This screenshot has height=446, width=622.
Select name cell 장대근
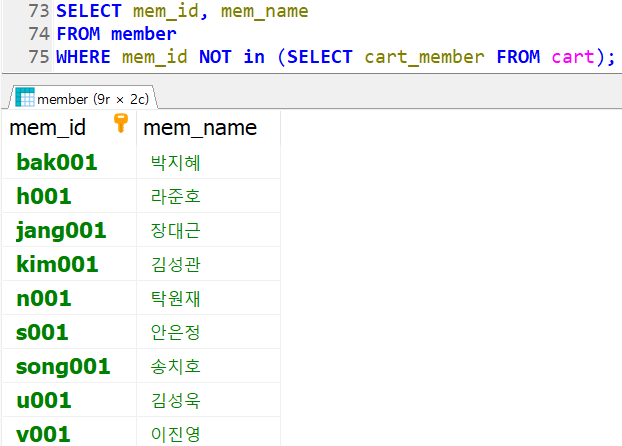click(x=208, y=230)
